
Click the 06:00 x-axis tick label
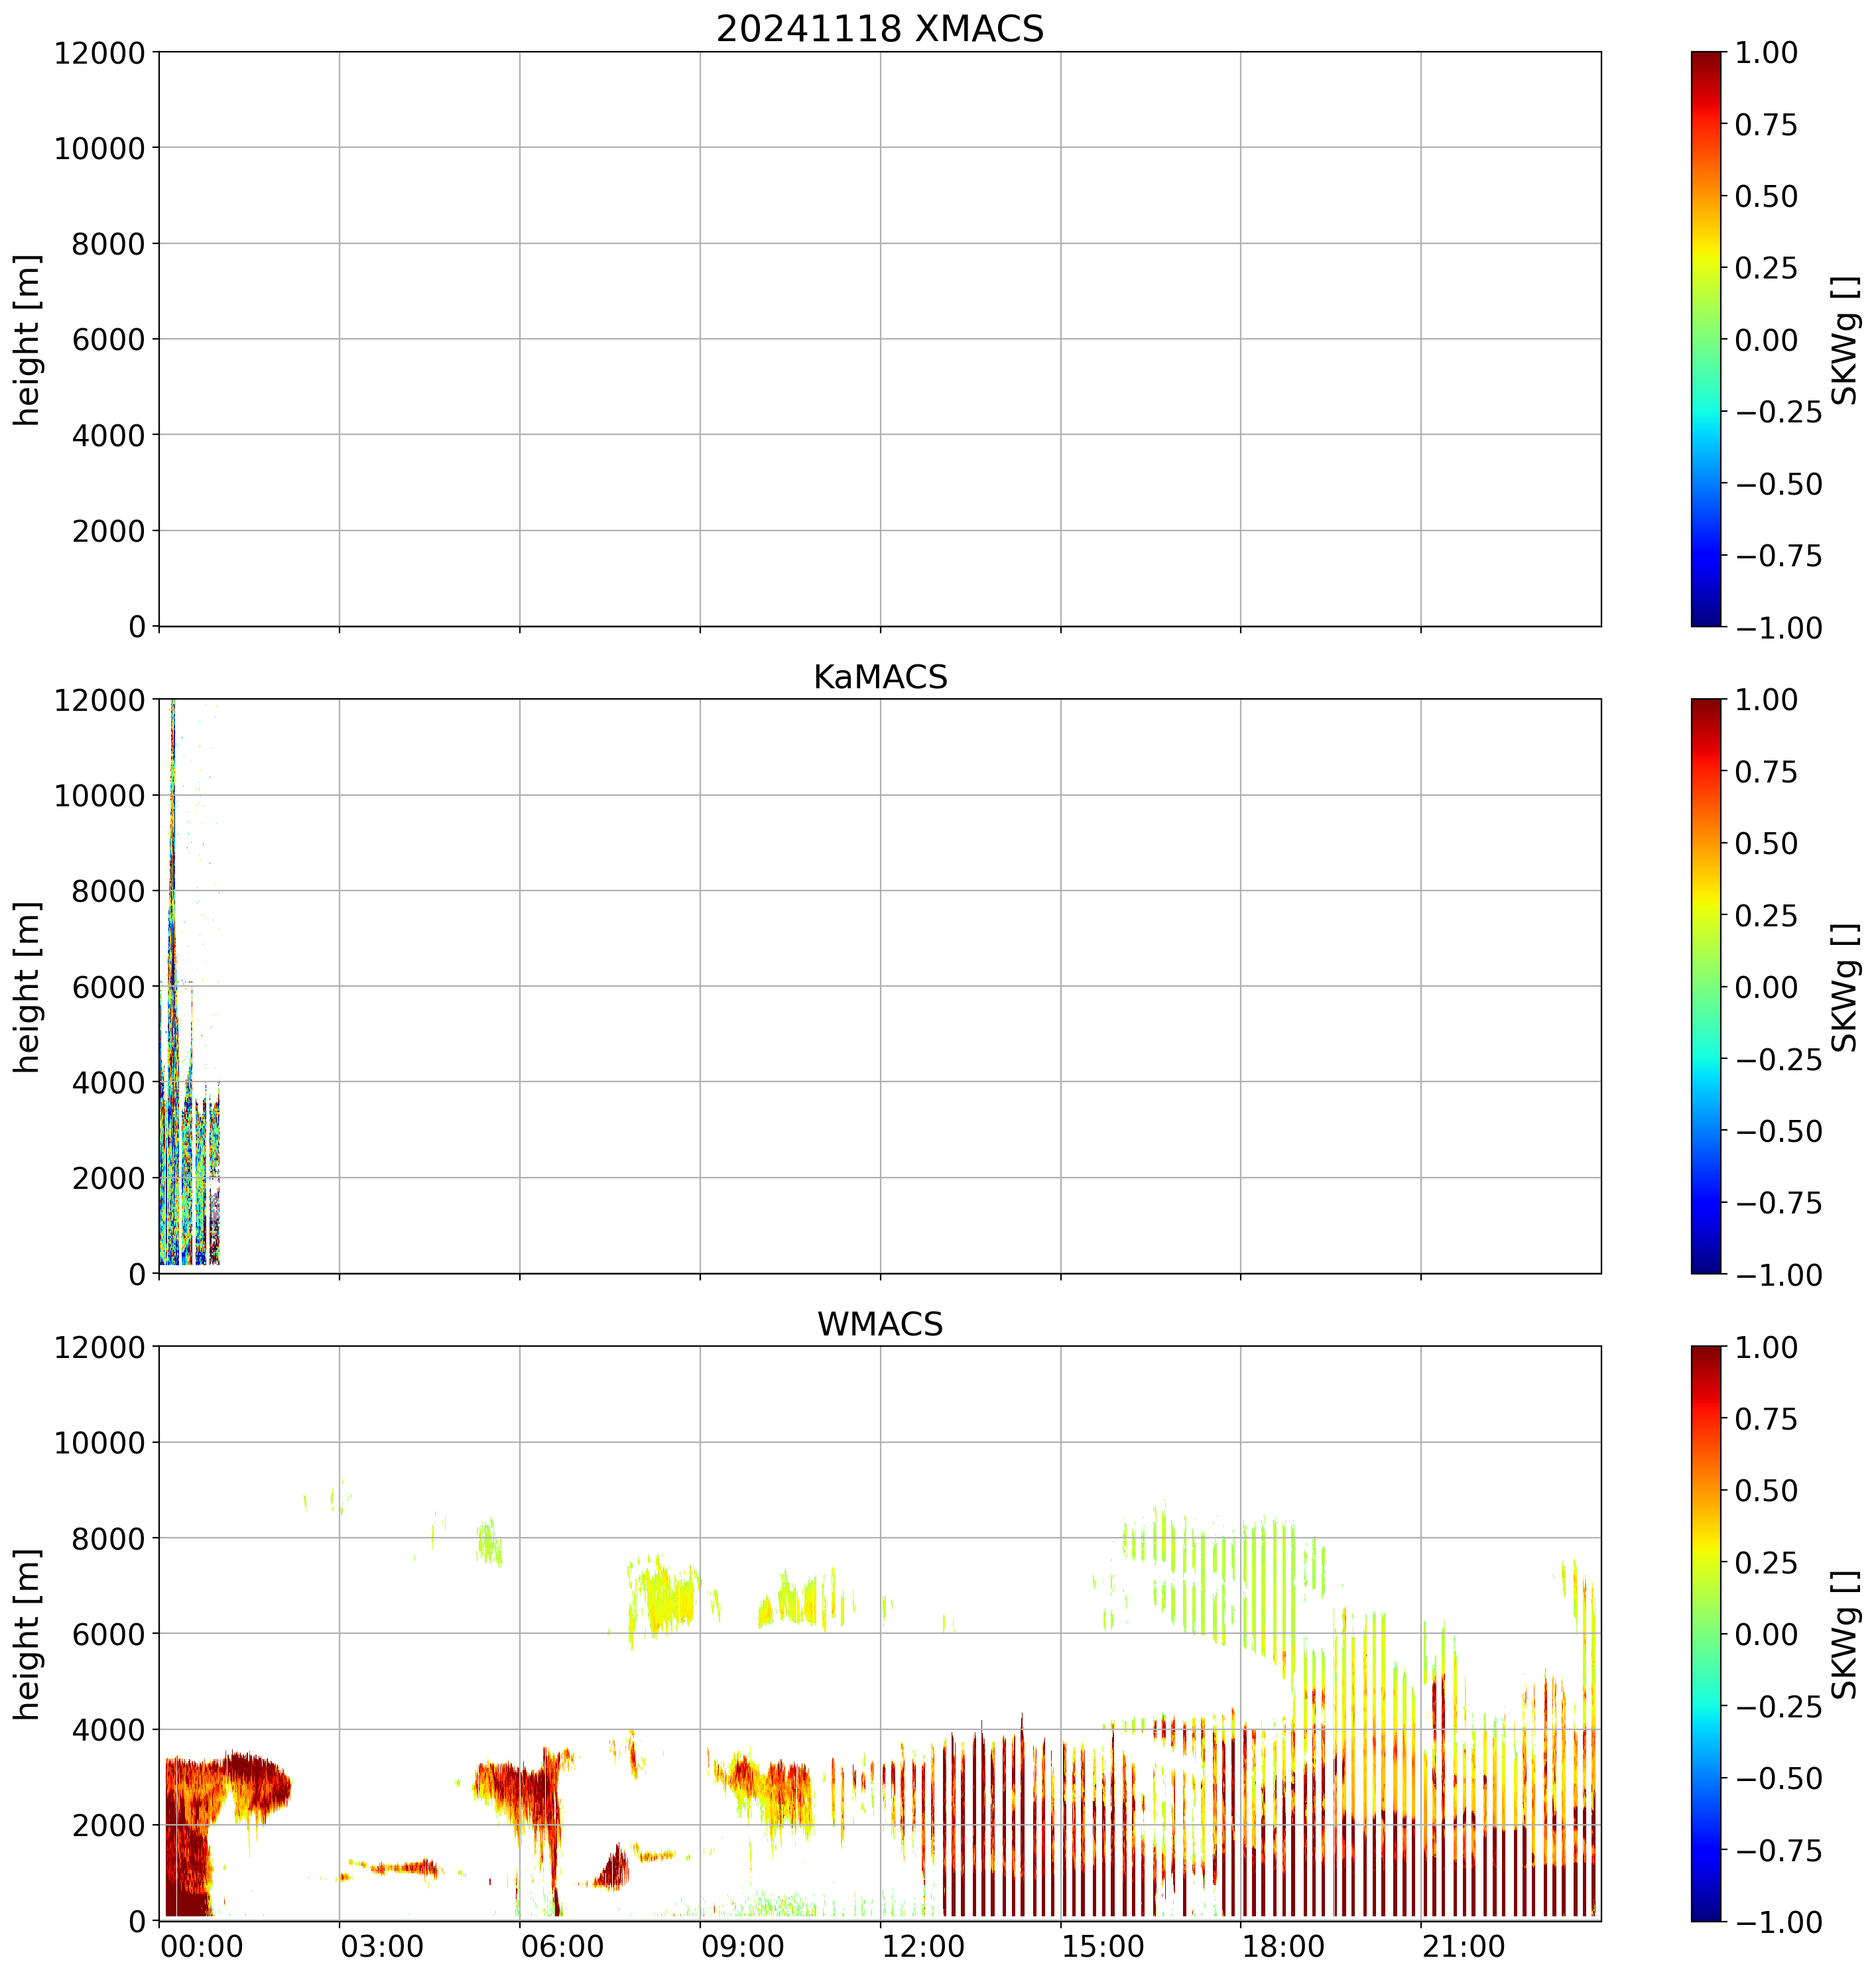coord(563,1947)
